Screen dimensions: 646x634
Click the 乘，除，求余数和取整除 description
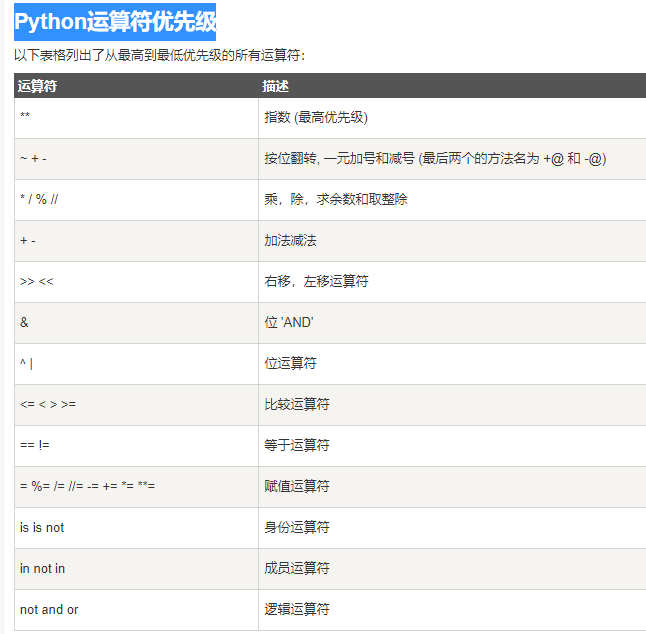336,199
